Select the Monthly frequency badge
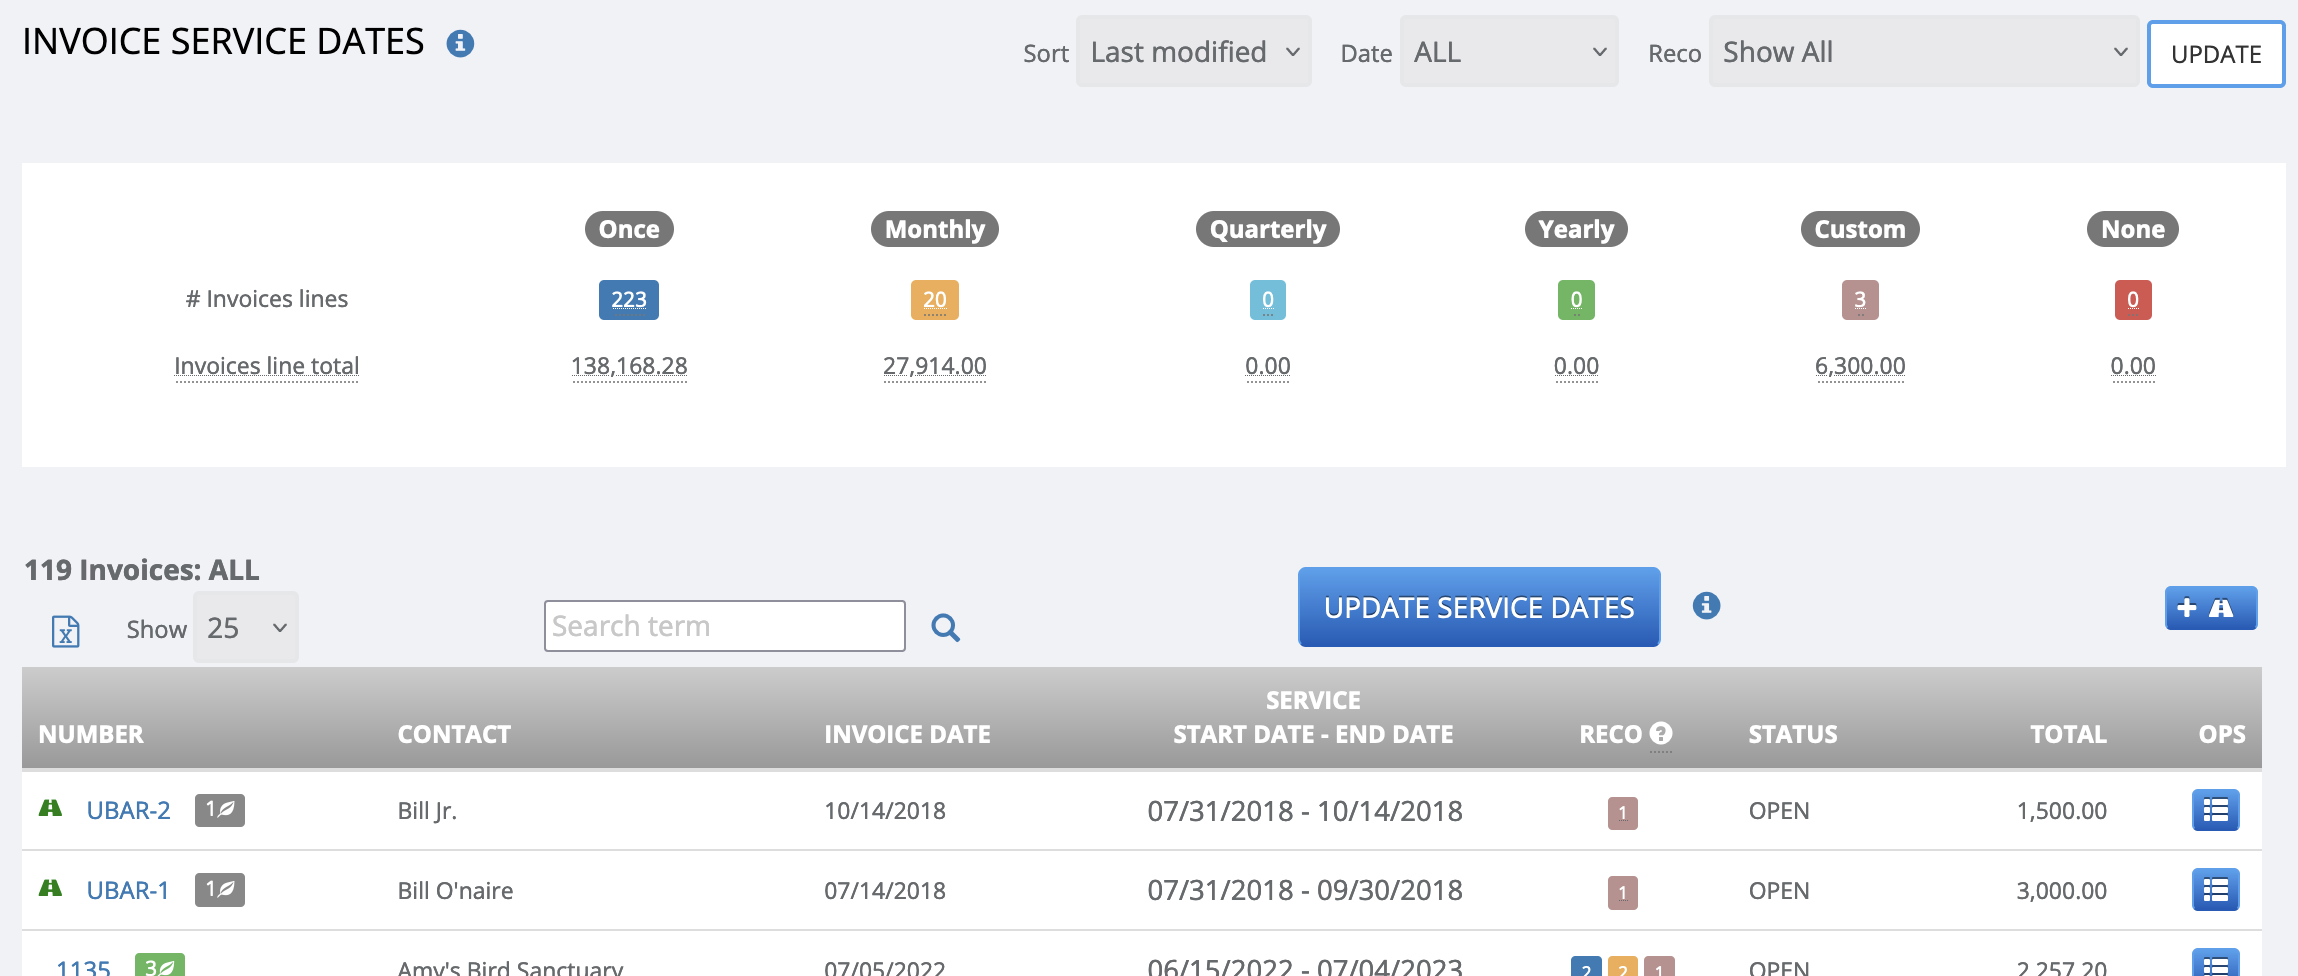This screenshot has height=976, width=2298. point(935,229)
